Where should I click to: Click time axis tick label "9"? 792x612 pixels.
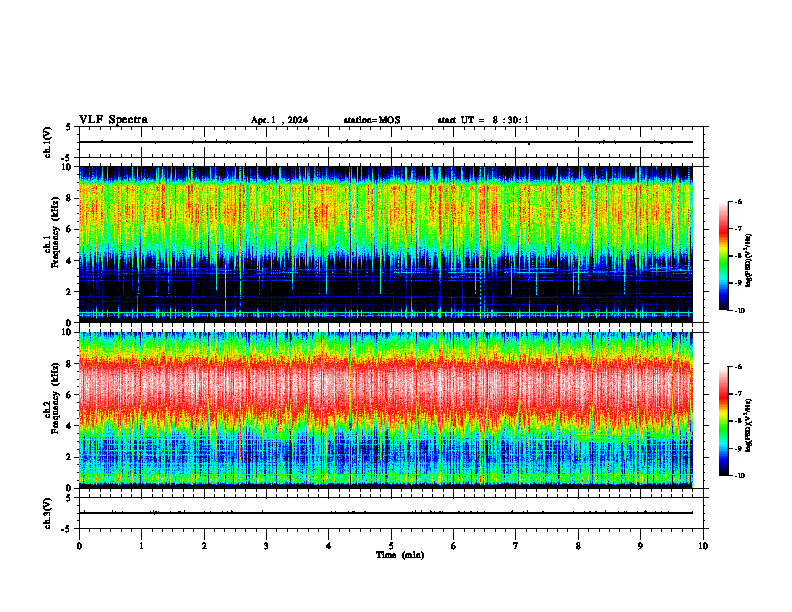pyautogui.click(x=640, y=546)
